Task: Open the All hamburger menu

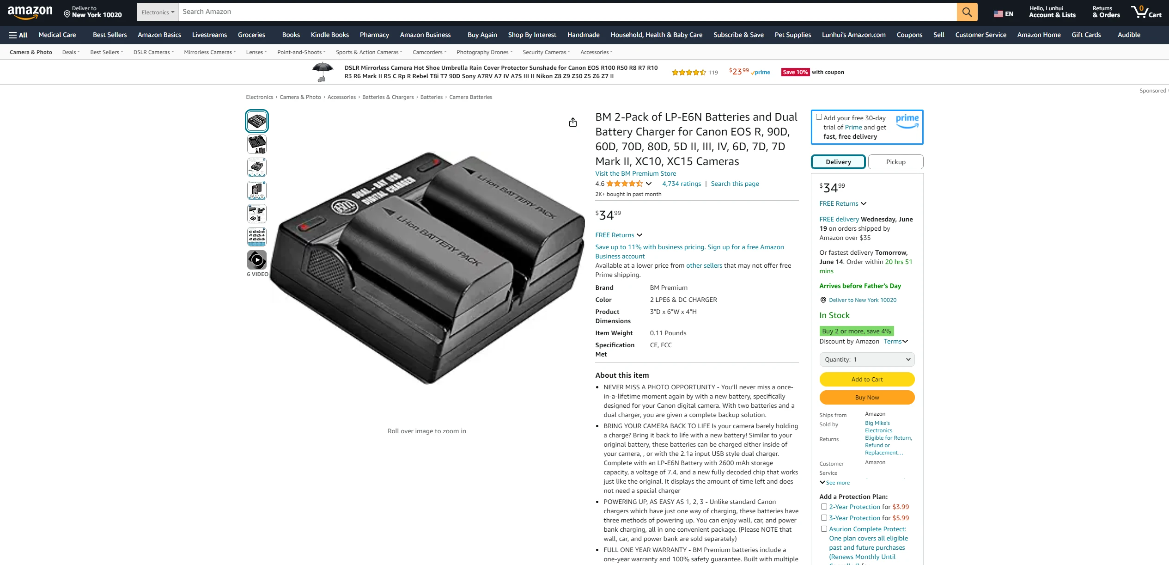Action: point(18,35)
